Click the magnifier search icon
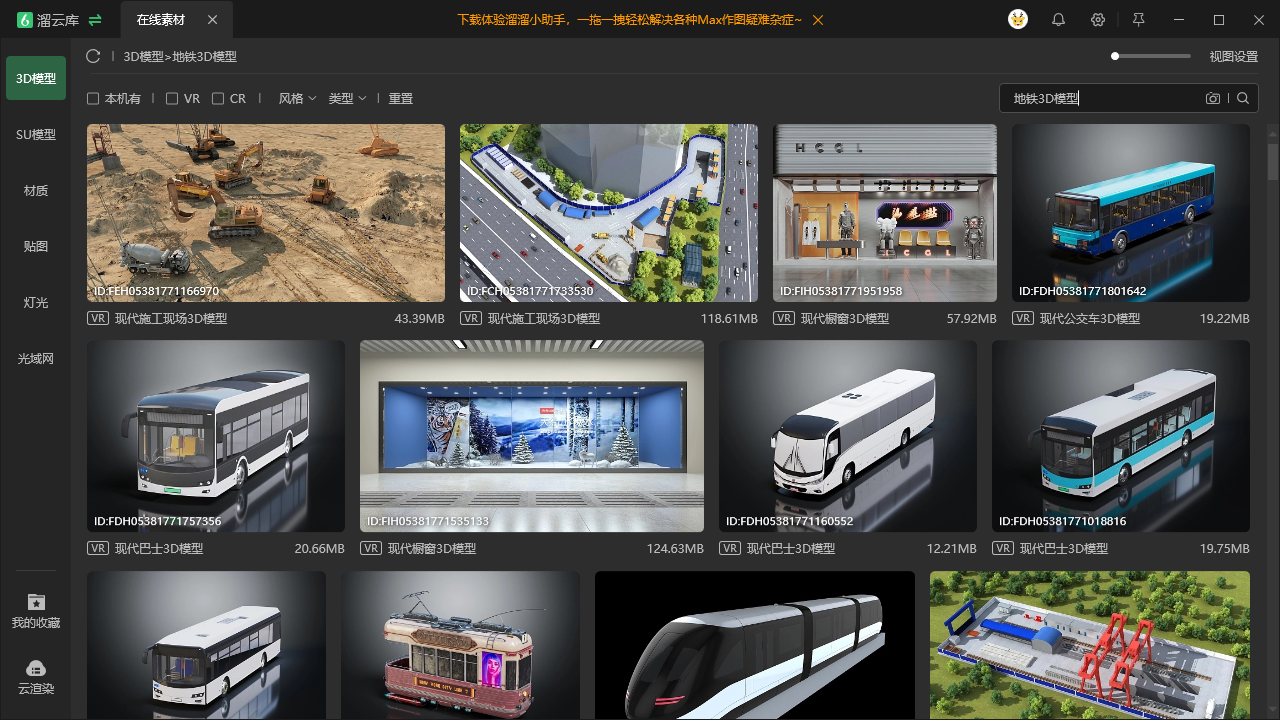1280x720 pixels. coord(1243,98)
